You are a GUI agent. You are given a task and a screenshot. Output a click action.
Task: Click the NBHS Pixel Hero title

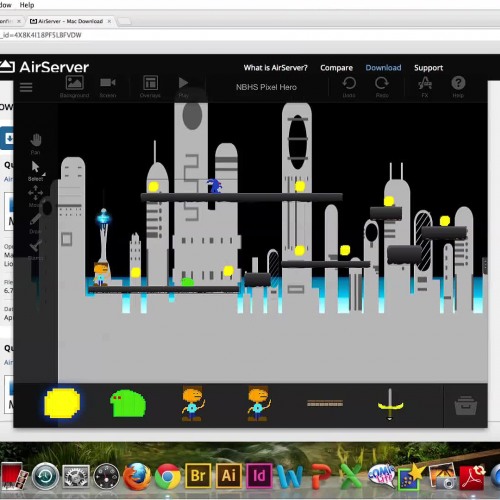click(x=266, y=87)
